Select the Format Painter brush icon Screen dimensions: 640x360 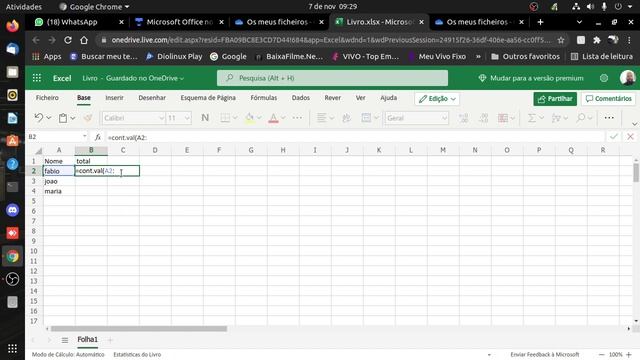[87, 118]
